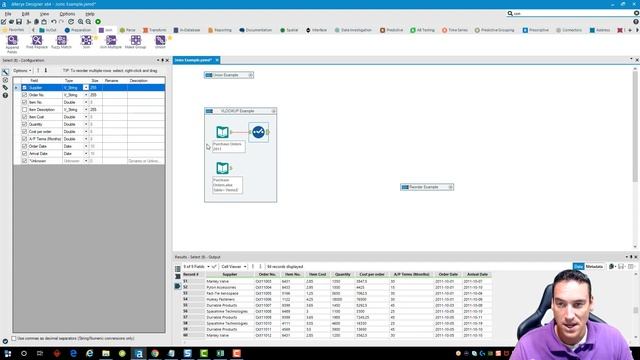Select the Fuzzy Match tool
This screenshot has width=640, height=360.
(x=61, y=42)
